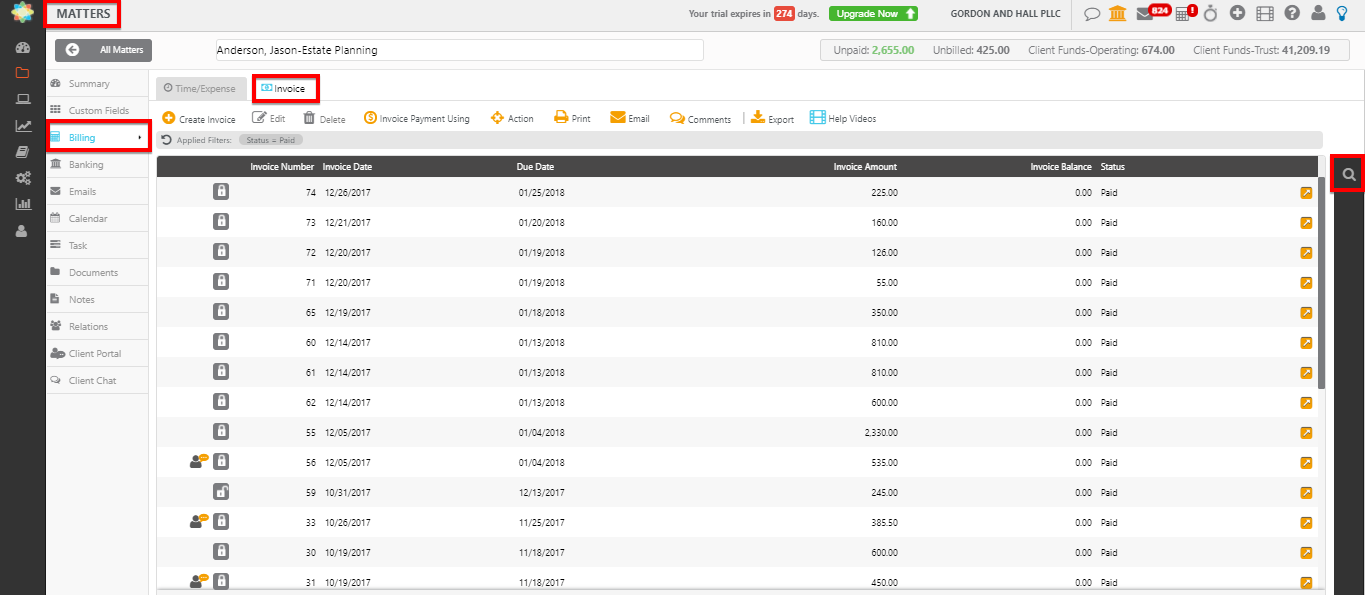1365x595 pixels.
Task: Open the settings gears icon in left rail
Action: [22, 178]
